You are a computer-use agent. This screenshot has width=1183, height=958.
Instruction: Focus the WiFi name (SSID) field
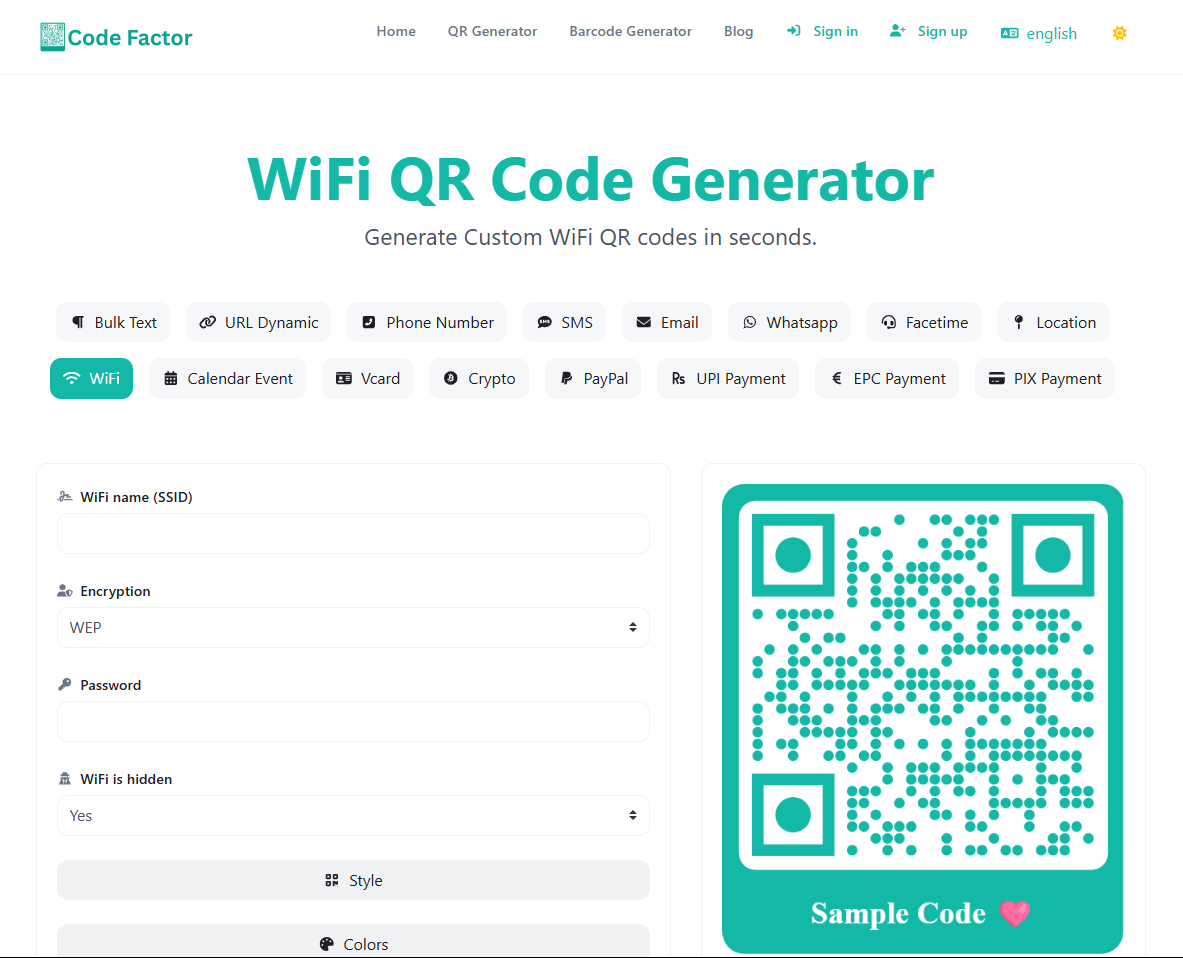click(x=353, y=533)
